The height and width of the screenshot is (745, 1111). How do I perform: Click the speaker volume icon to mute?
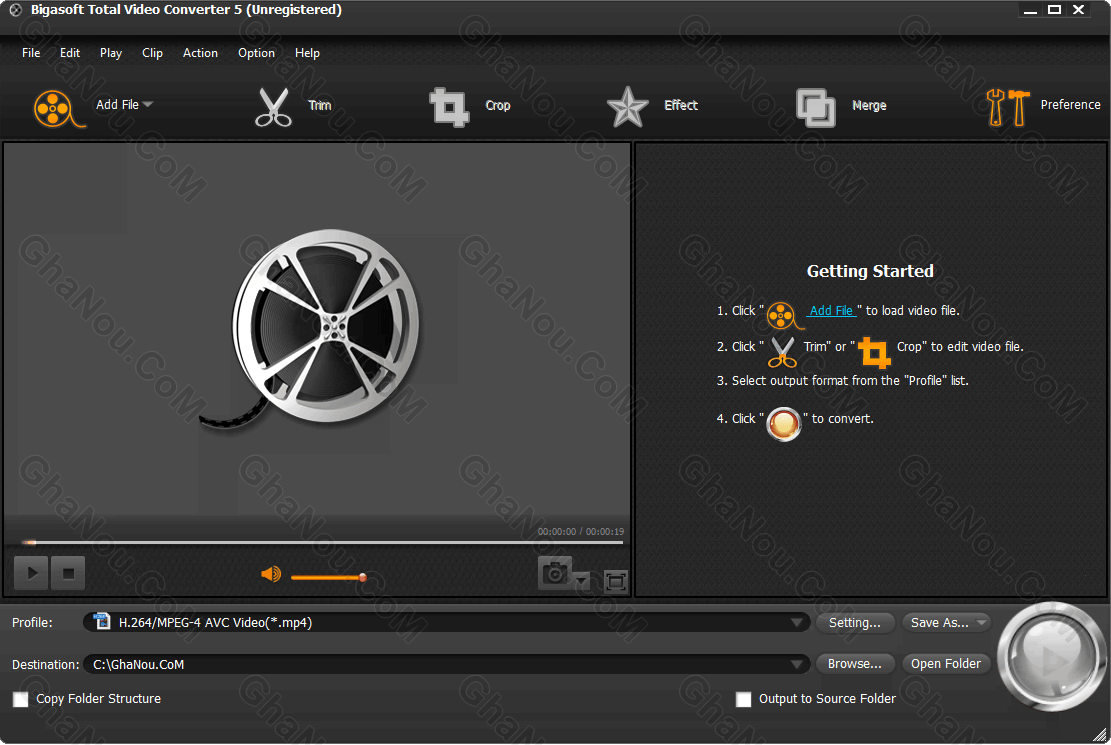271,574
